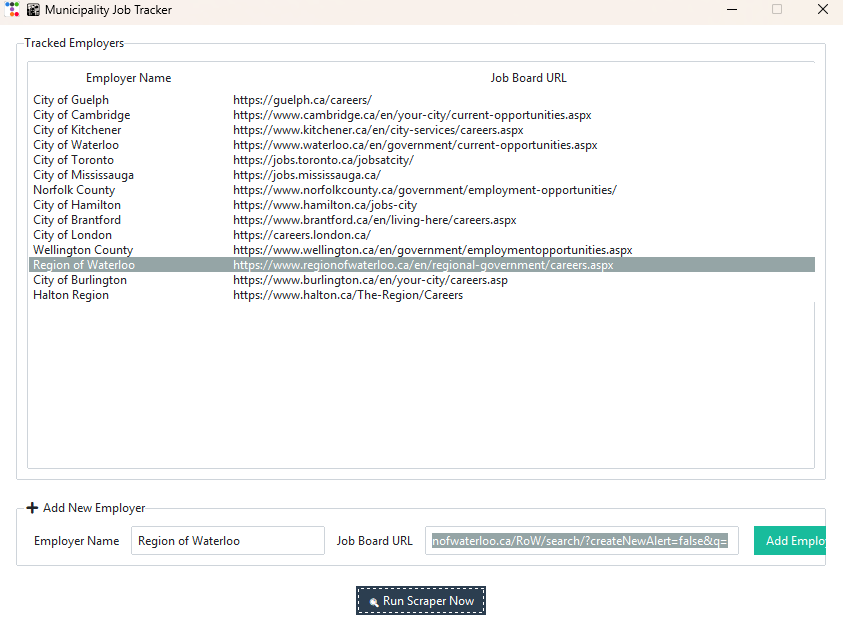Select the City of Cambridge row
Viewport: 843px width, 620px height.
click(422, 115)
